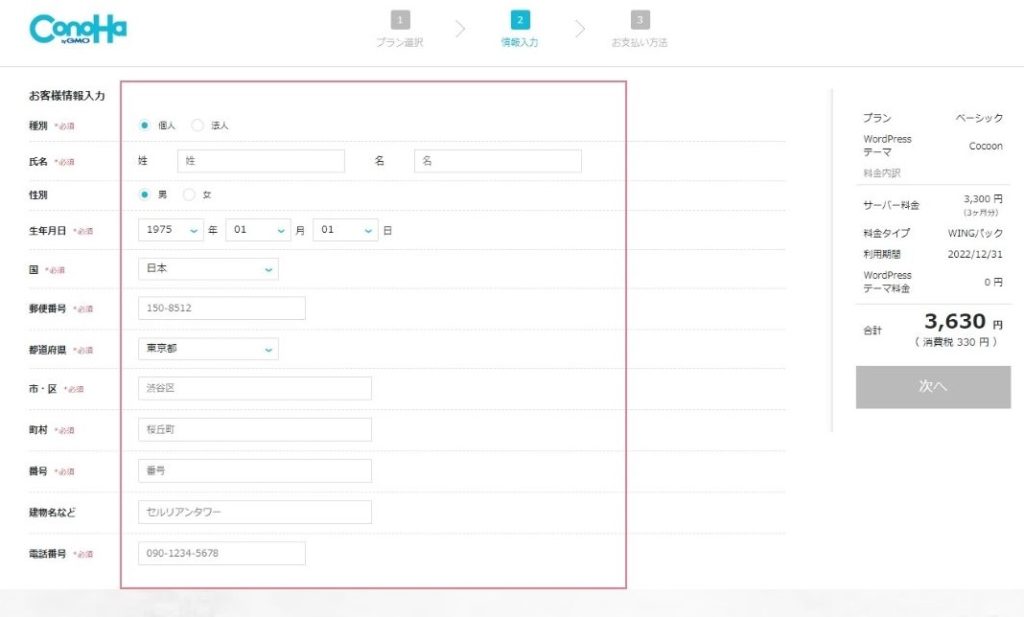This screenshot has height=617, width=1024.
Task: Expand the 都道府県 prefecture dropdown
Action: click(208, 349)
